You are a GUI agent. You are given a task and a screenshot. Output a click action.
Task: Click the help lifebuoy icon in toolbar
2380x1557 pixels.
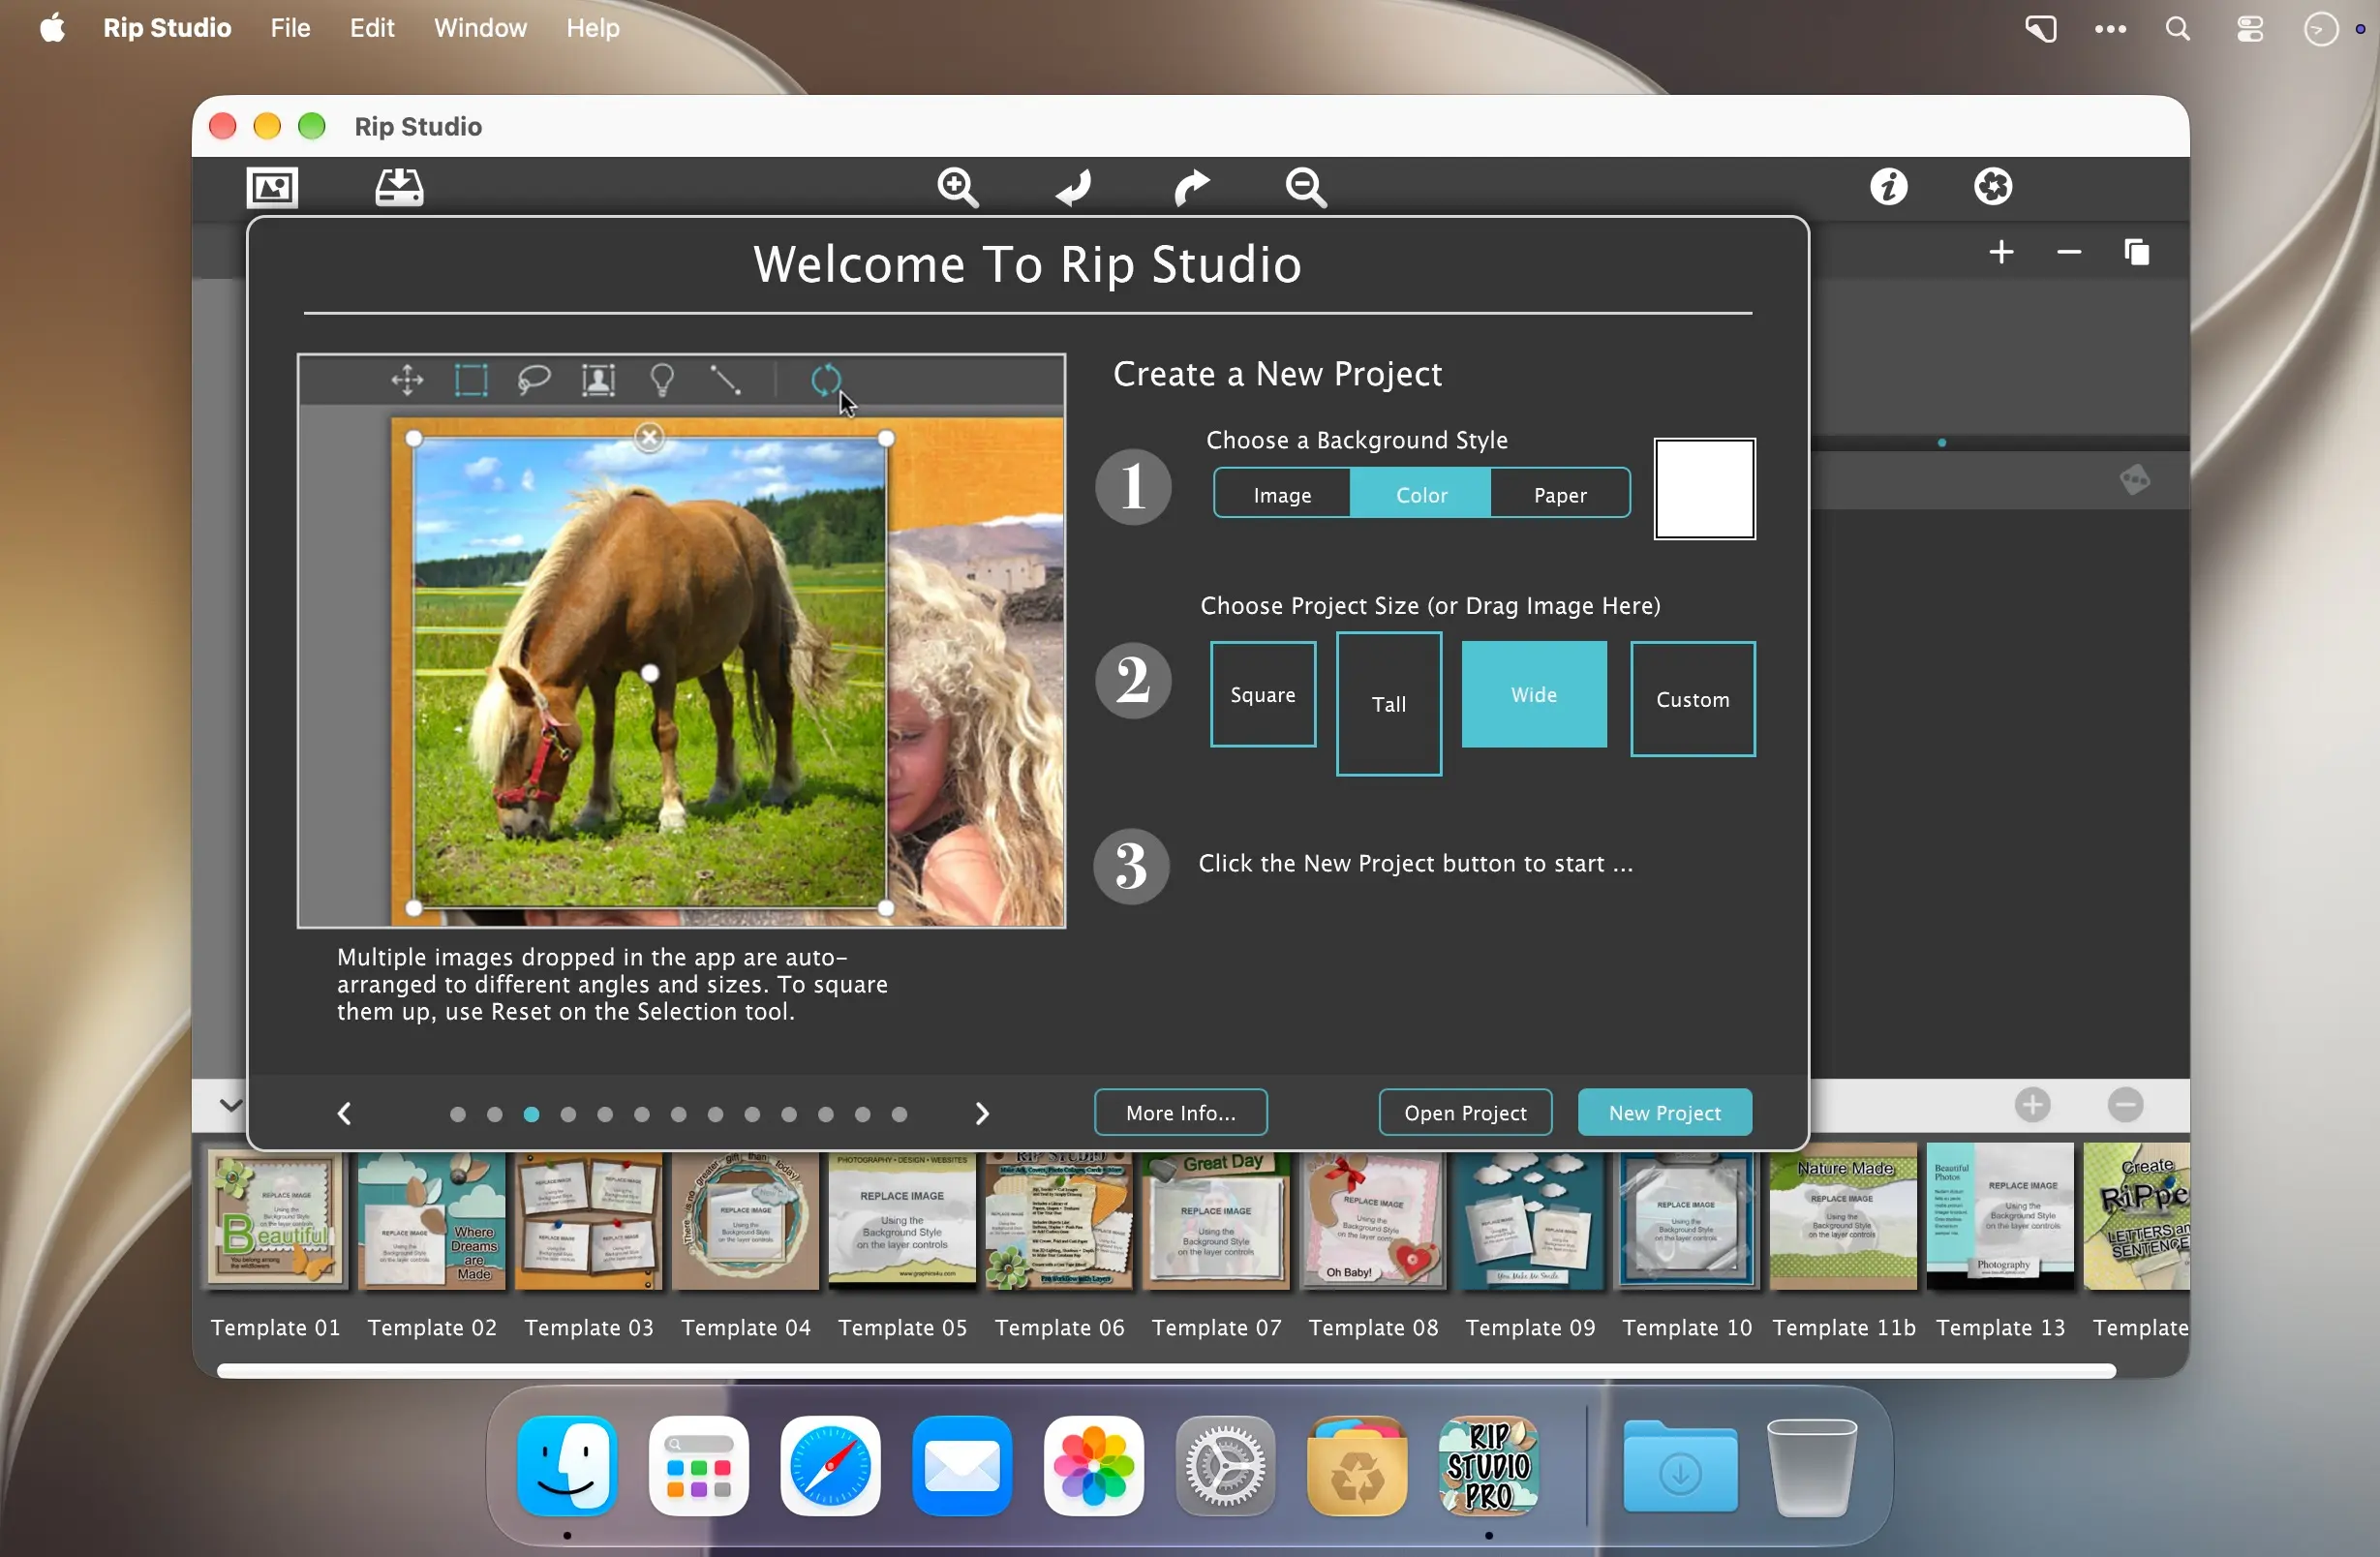click(x=1993, y=187)
